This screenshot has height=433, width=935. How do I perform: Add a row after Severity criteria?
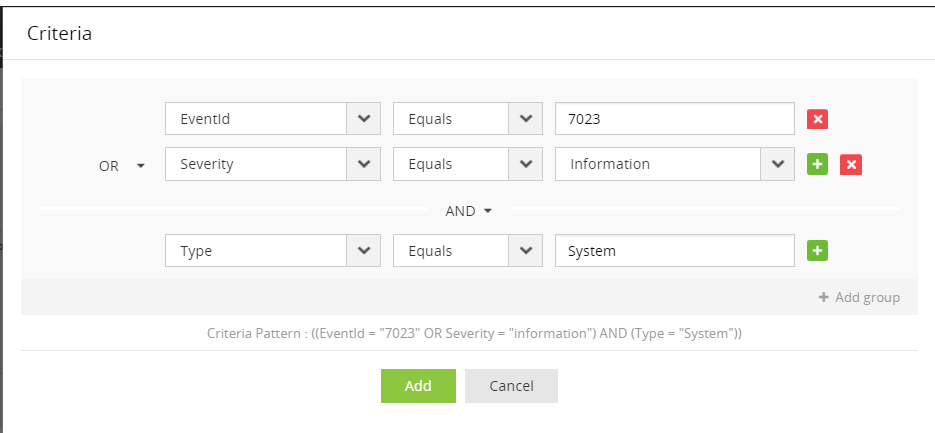click(x=817, y=165)
